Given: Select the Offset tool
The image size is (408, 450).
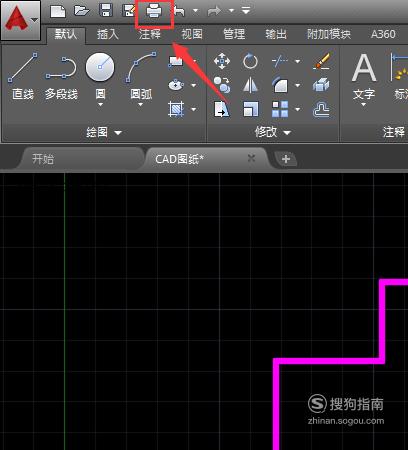Looking at the screenshot, I should [321, 110].
